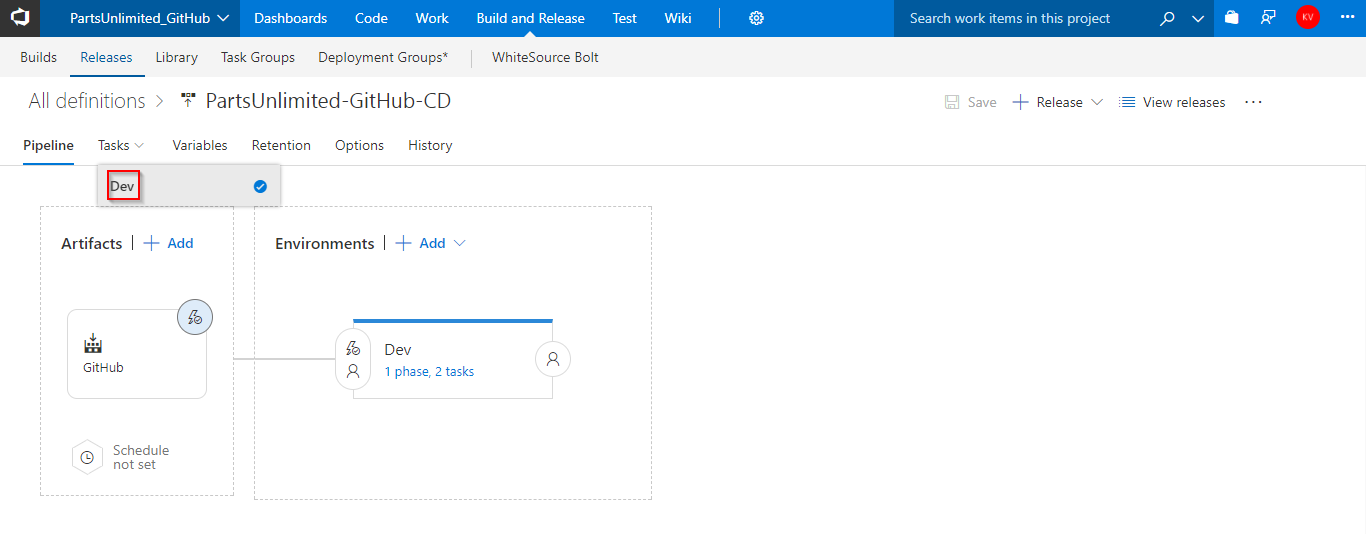1366x534 pixels.
Task: Go to the Deployment Groups sub-tab
Action: [x=383, y=57]
